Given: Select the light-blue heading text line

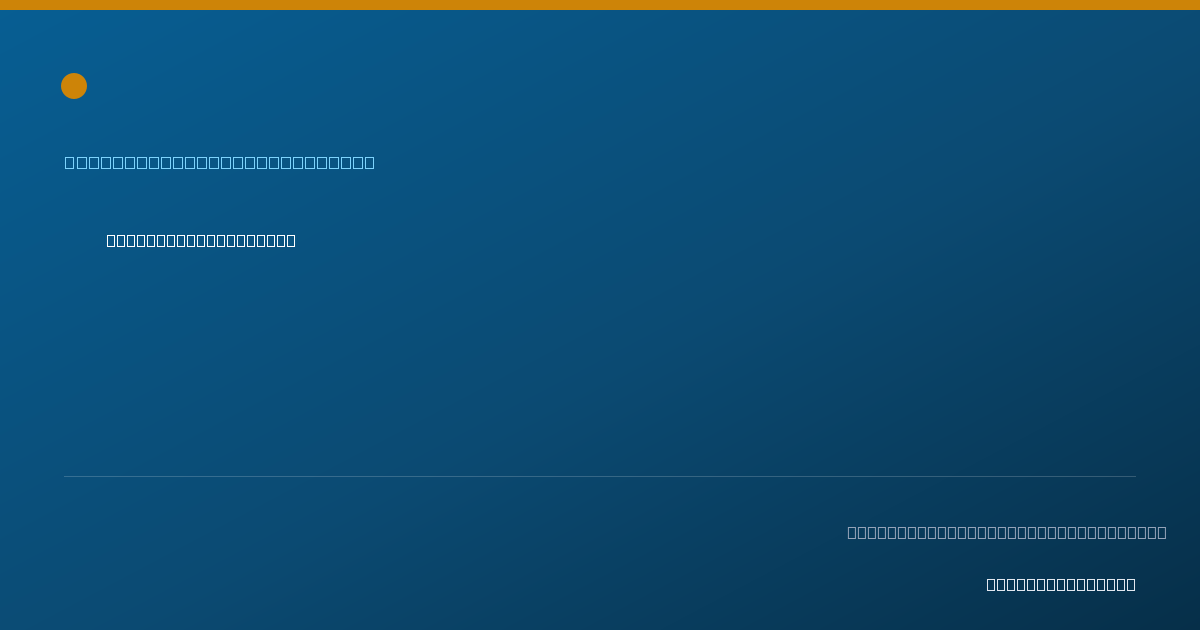Looking at the screenshot, I should pyautogui.click(x=220, y=162).
